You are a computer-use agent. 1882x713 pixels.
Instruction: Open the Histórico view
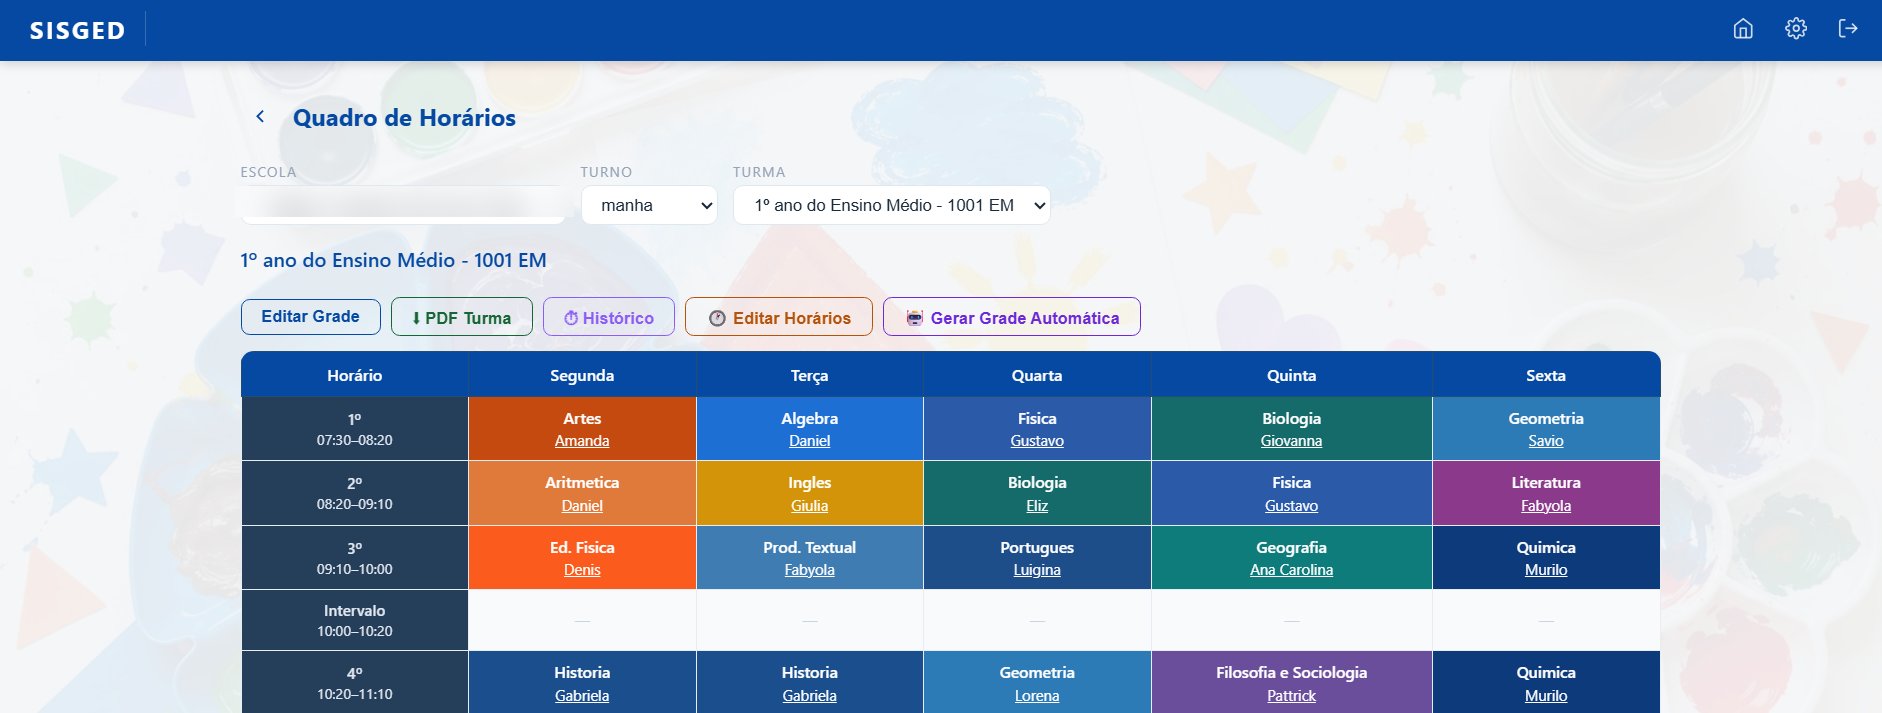click(x=609, y=317)
